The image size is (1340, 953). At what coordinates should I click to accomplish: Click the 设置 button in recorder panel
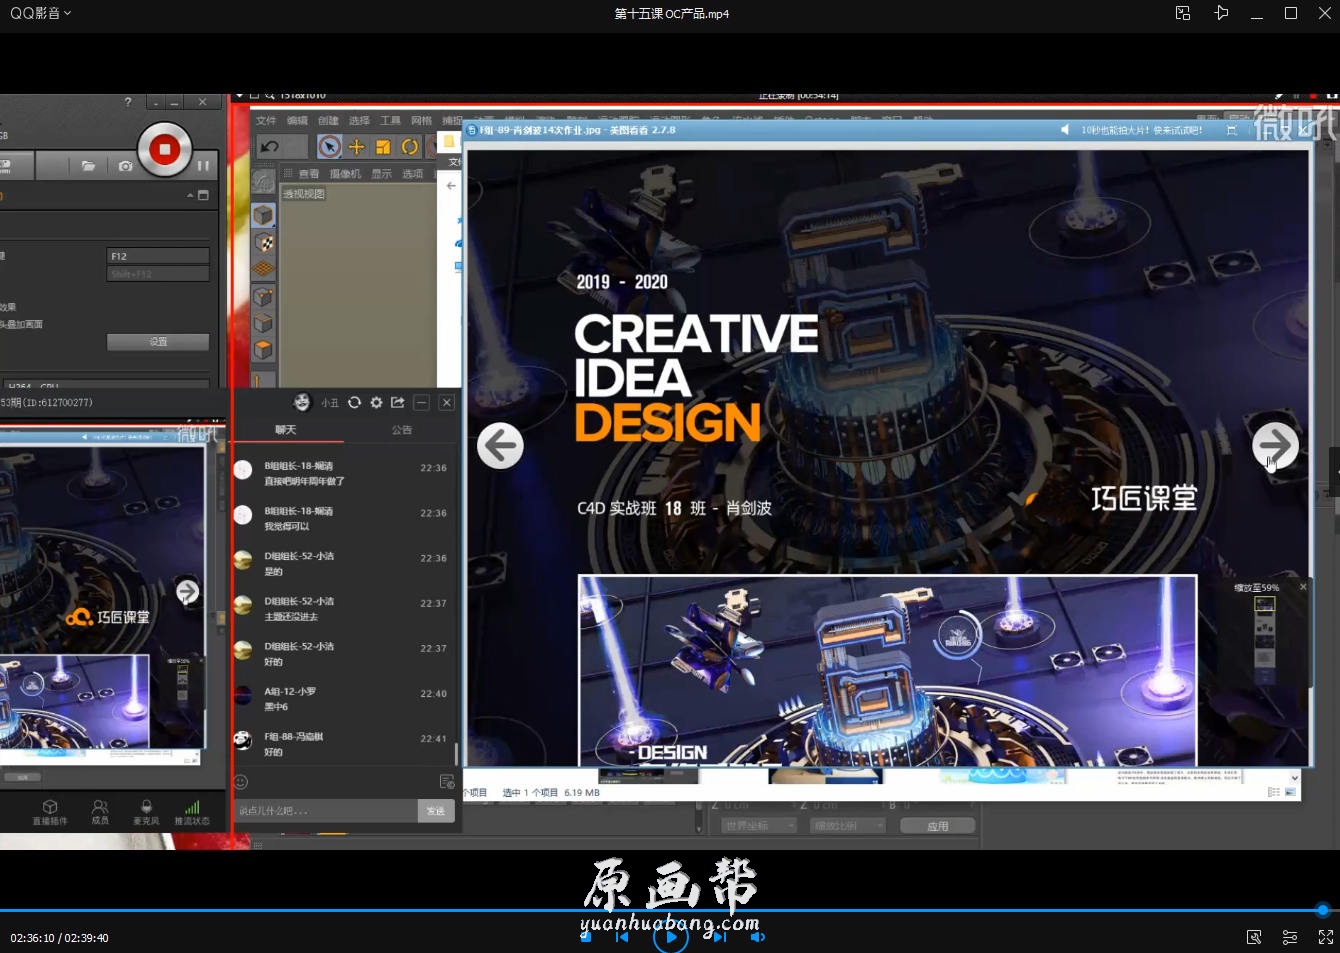[x=158, y=342]
